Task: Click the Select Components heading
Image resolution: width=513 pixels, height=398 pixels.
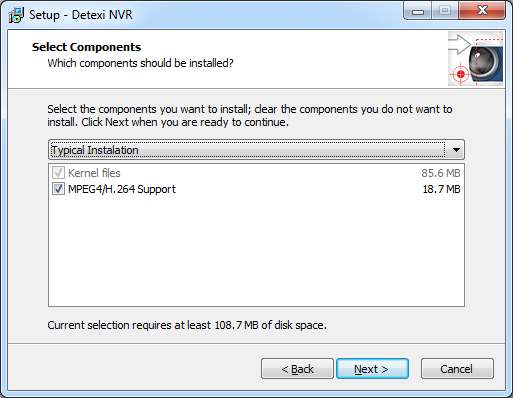Action: click(x=86, y=47)
